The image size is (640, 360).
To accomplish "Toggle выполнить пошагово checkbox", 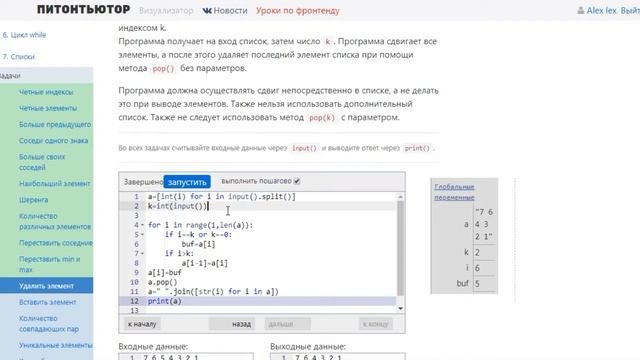I will tap(297, 181).
